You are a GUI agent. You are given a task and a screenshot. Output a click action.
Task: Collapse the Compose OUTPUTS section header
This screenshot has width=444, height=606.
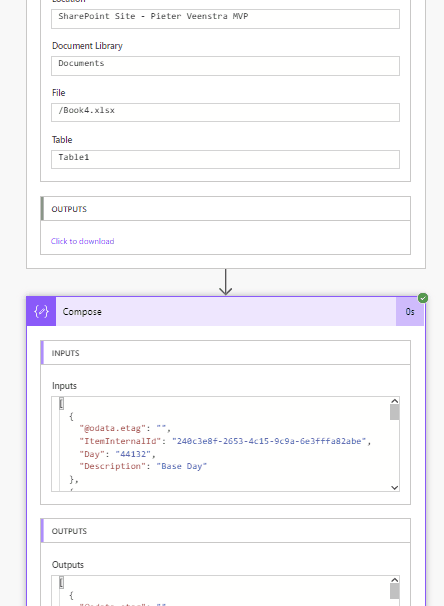tap(225, 531)
